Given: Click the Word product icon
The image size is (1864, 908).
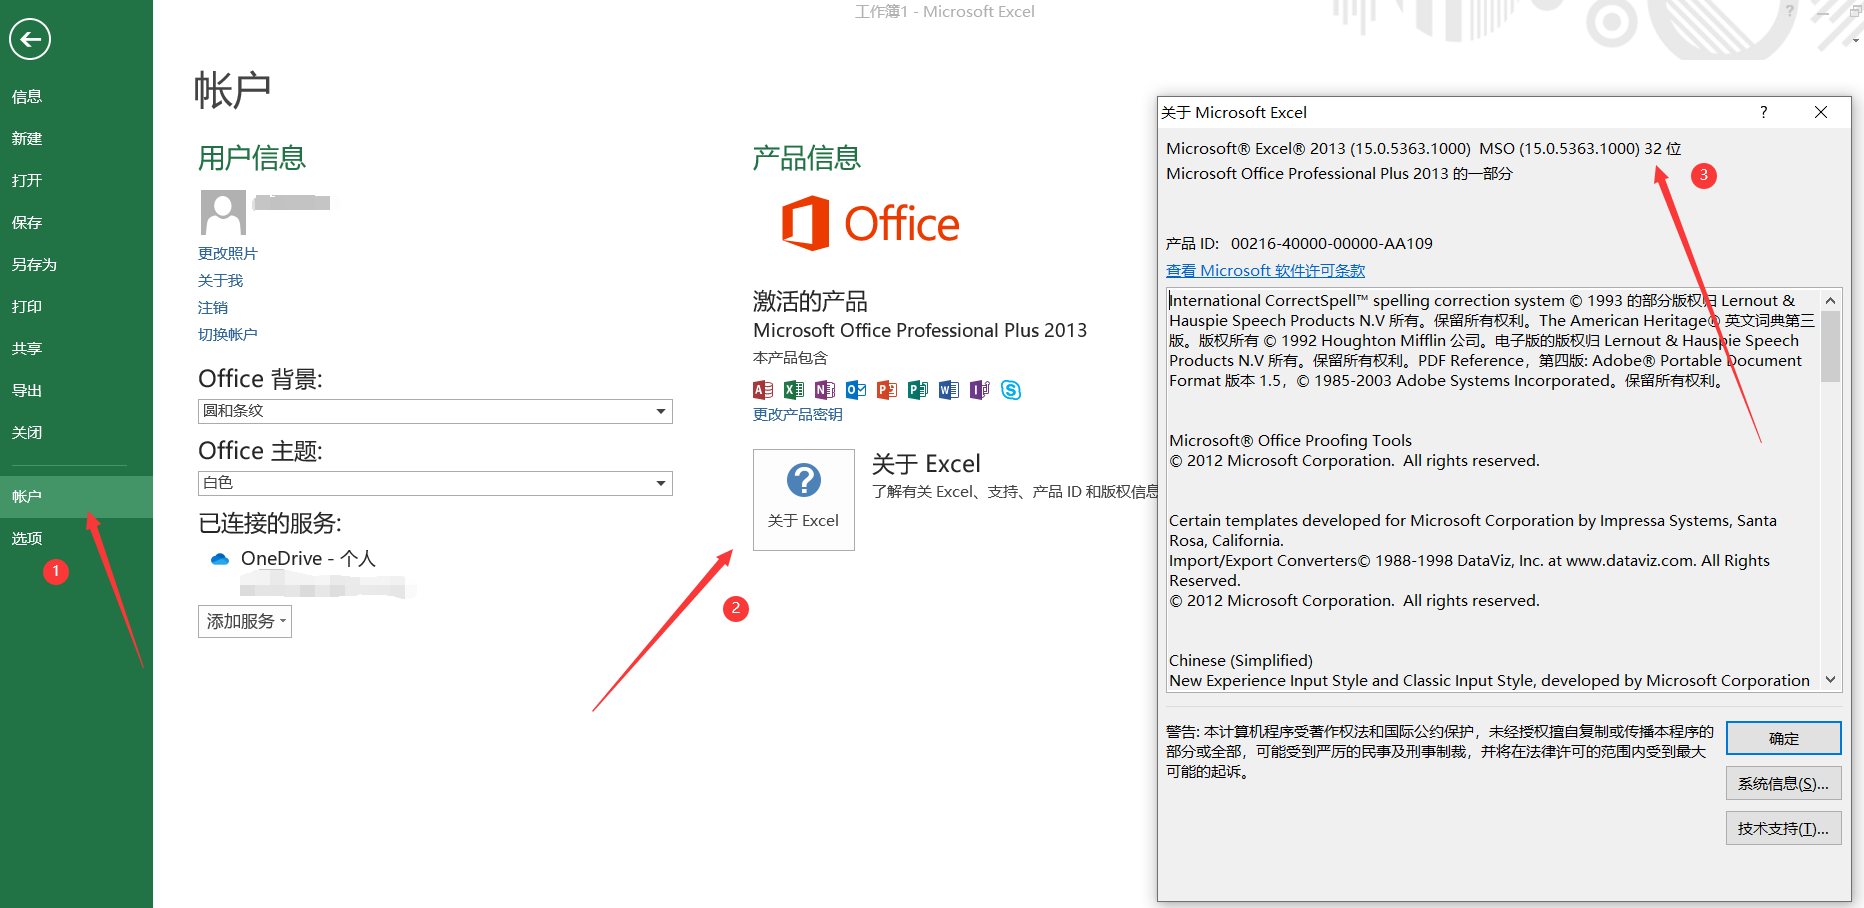Looking at the screenshot, I should tap(949, 390).
